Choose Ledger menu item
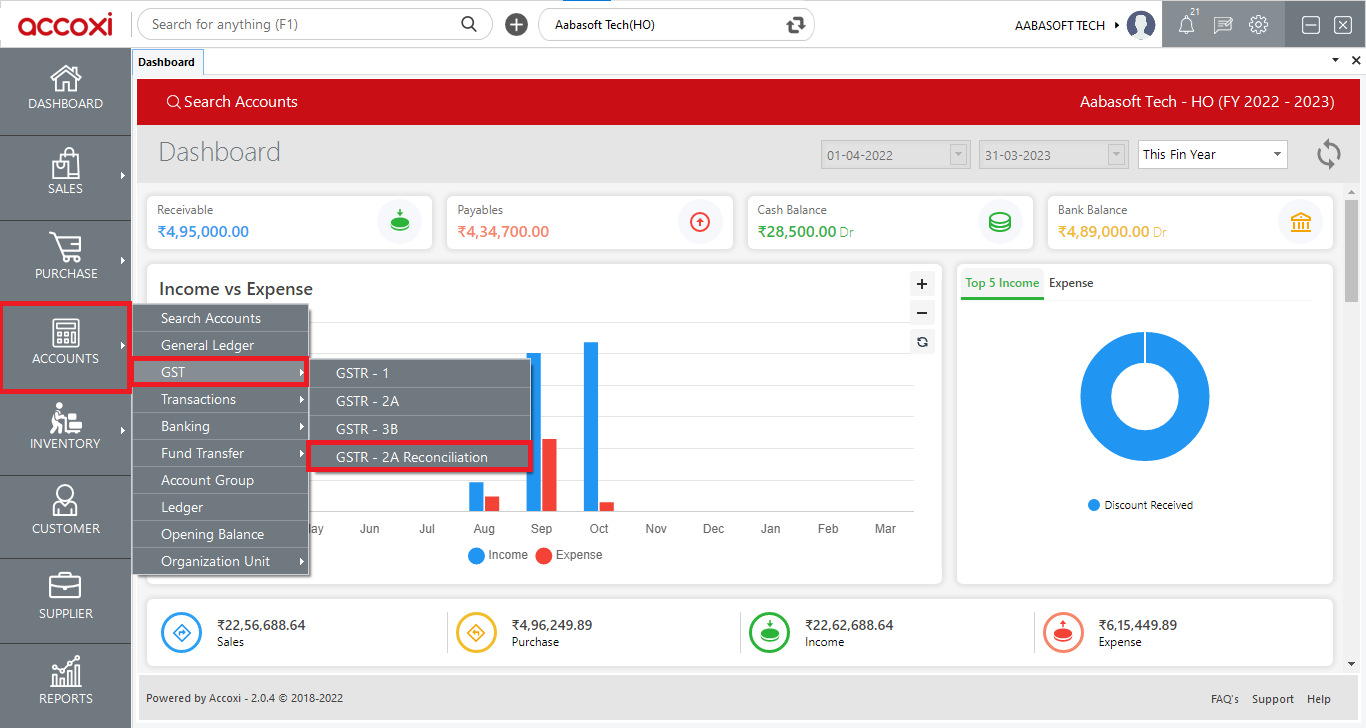Image resolution: width=1366 pixels, height=728 pixels. (220, 507)
